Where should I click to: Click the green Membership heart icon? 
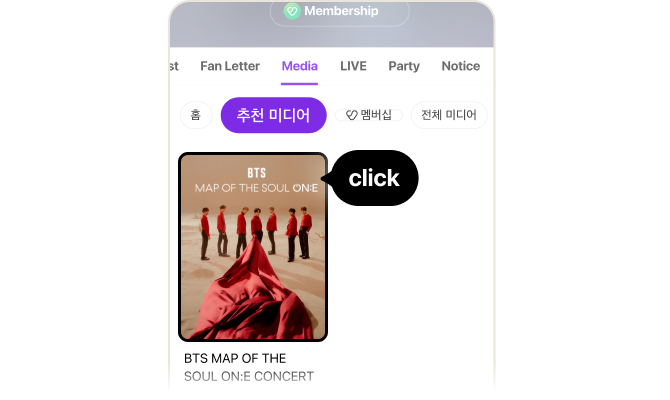[292, 11]
